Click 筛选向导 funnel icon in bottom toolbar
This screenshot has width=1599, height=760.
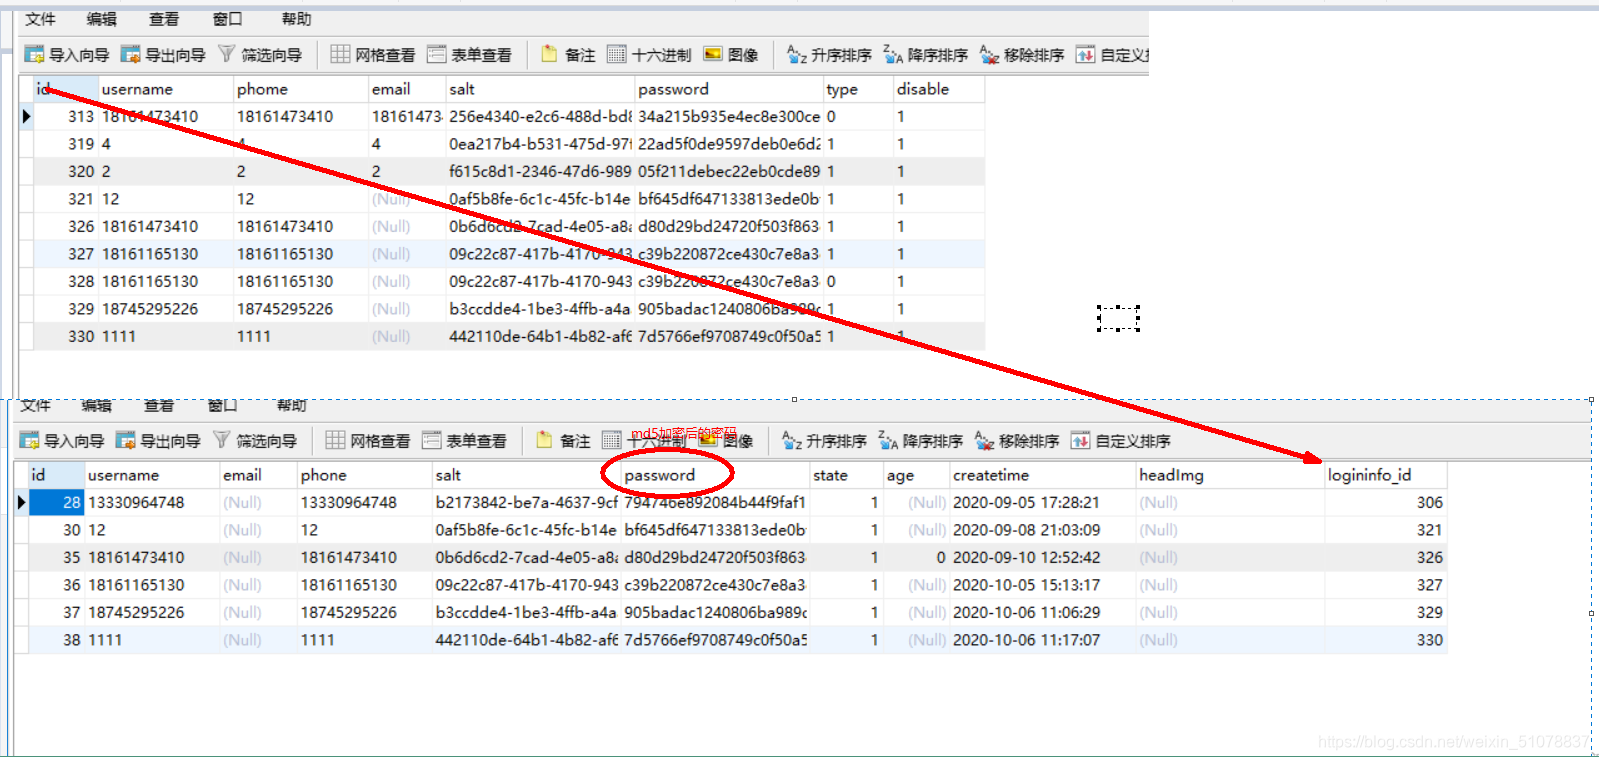tap(222, 440)
